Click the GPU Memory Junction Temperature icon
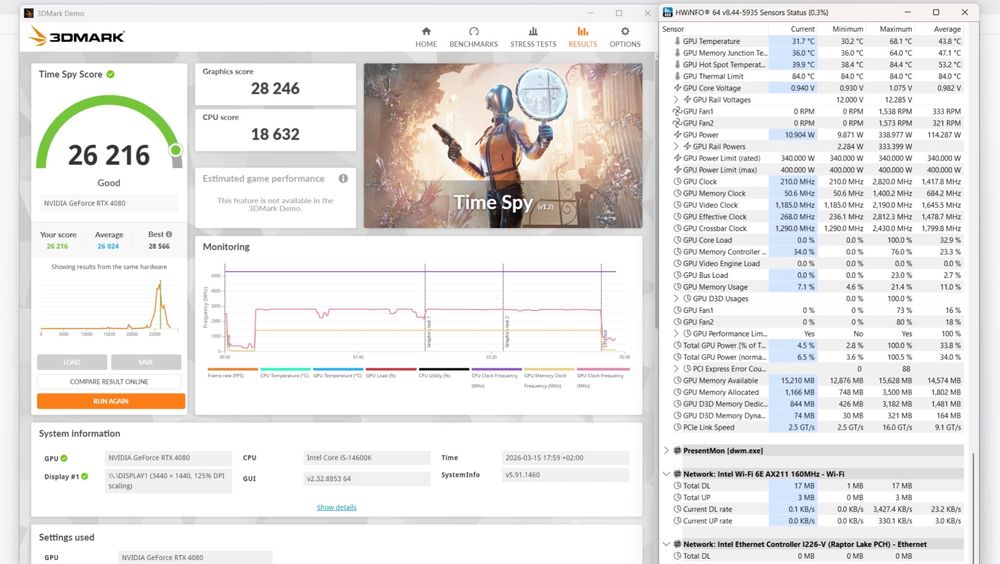Screen dimensions: 1000x564 (677, 53)
